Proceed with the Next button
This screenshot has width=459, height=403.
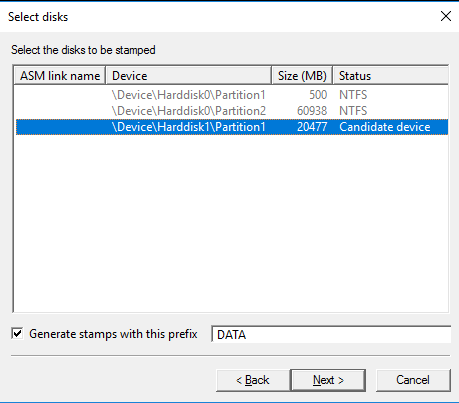click(328, 380)
